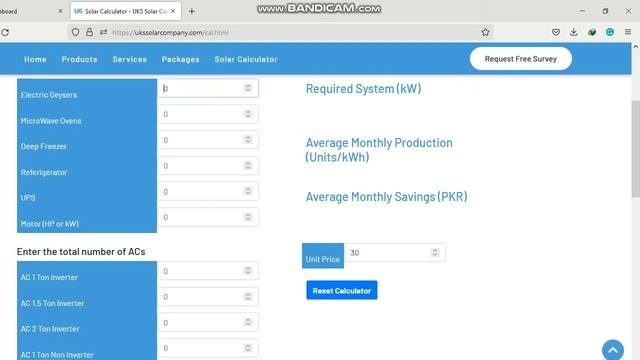
Task: Click the MicroWave Ovens spinner arrows
Action: (x=248, y=114)
